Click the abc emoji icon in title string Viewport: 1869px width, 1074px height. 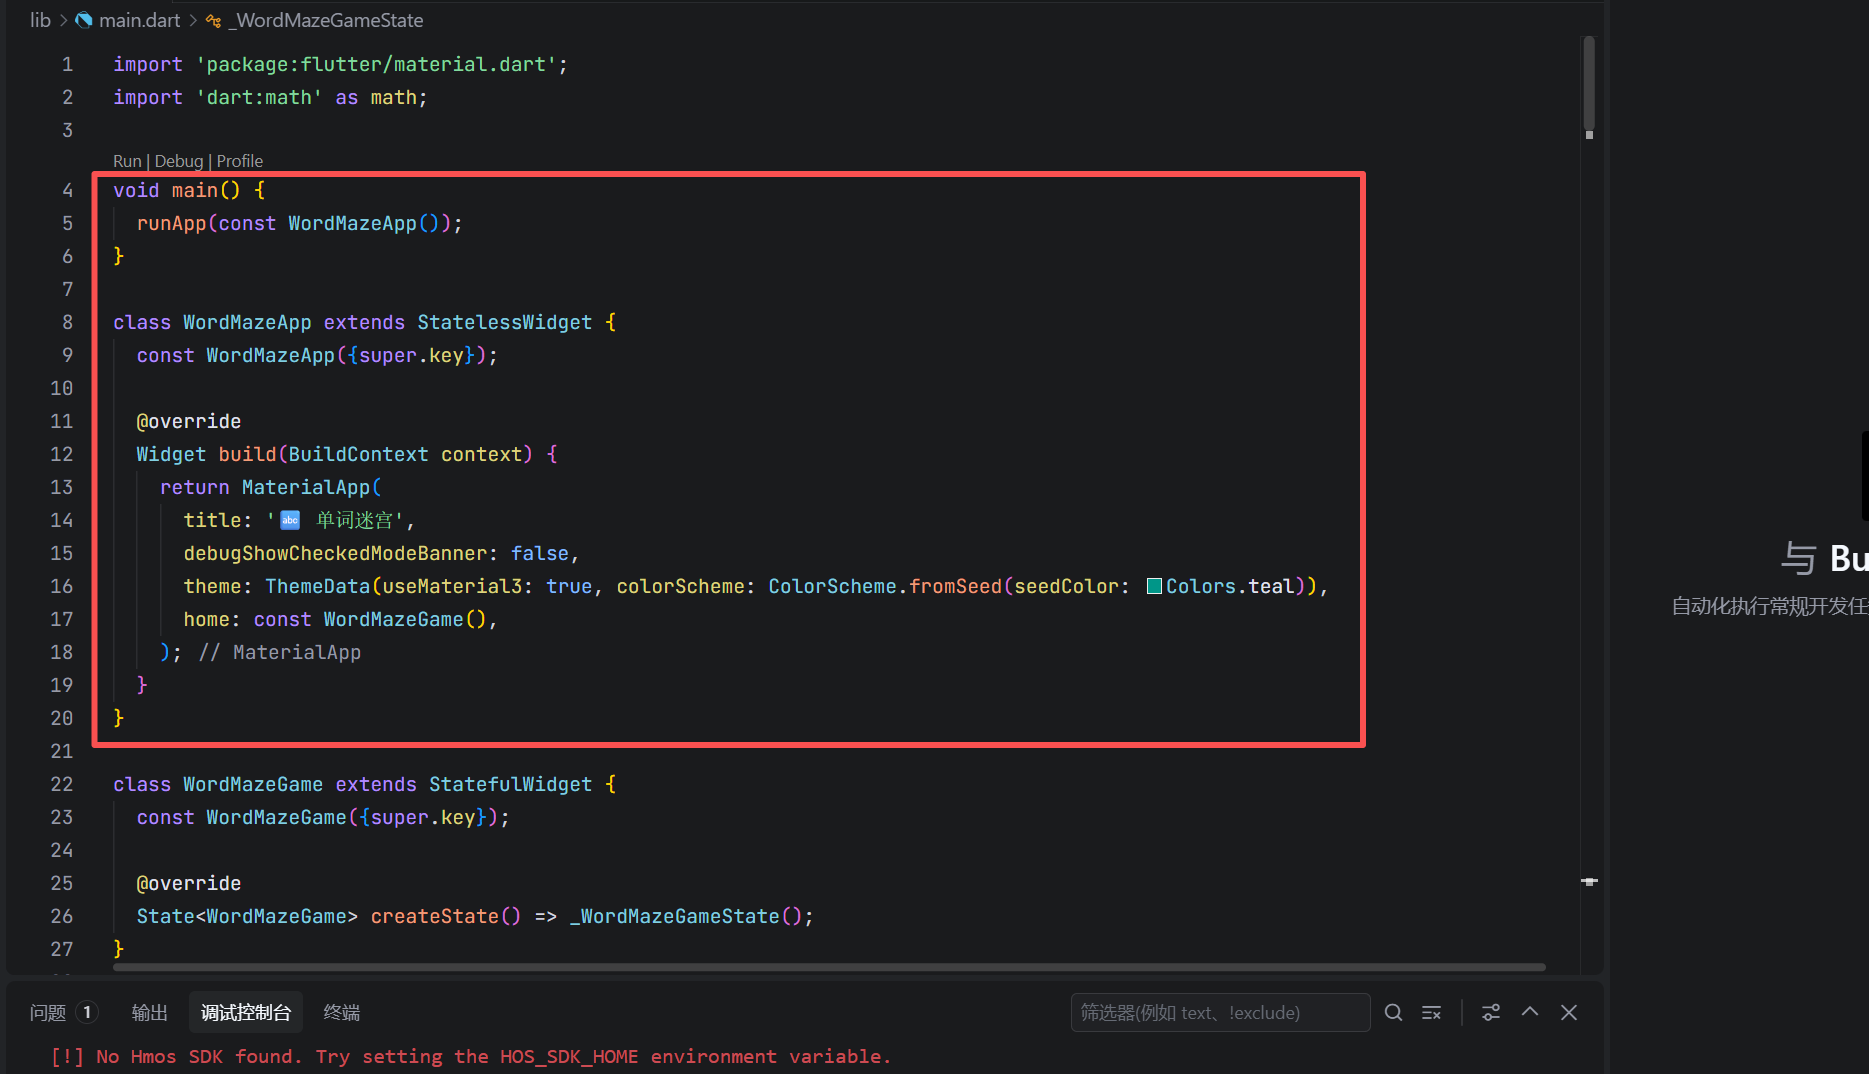tap(290, 520)
